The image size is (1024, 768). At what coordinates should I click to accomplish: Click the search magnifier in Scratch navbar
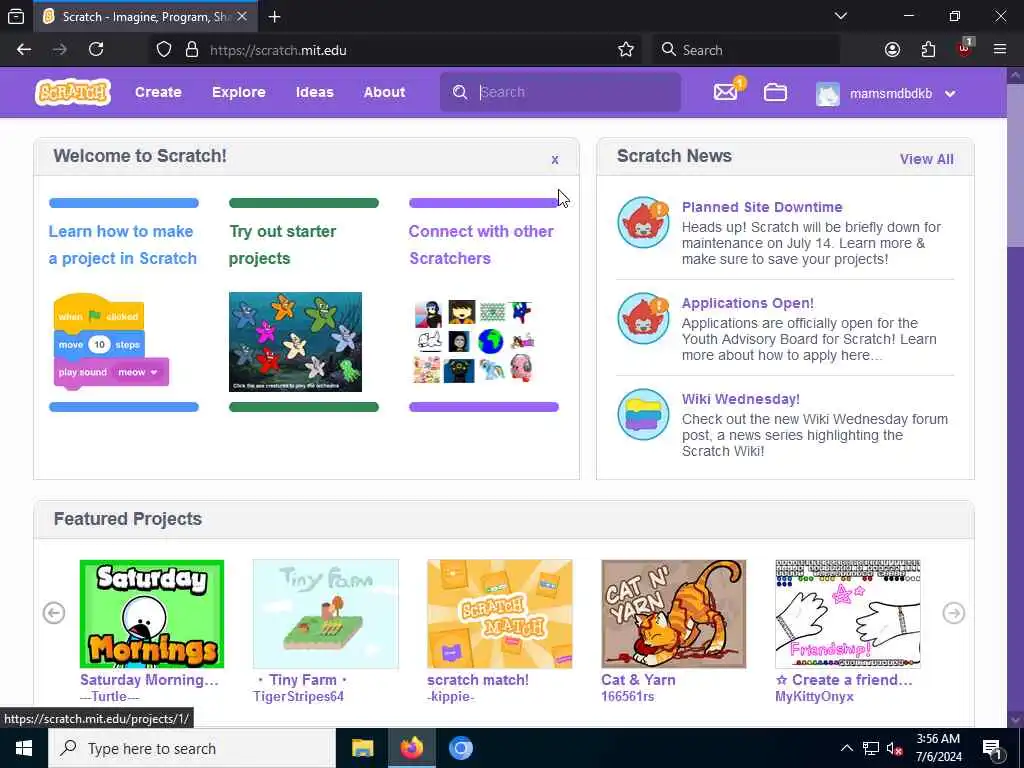point(460,92)
